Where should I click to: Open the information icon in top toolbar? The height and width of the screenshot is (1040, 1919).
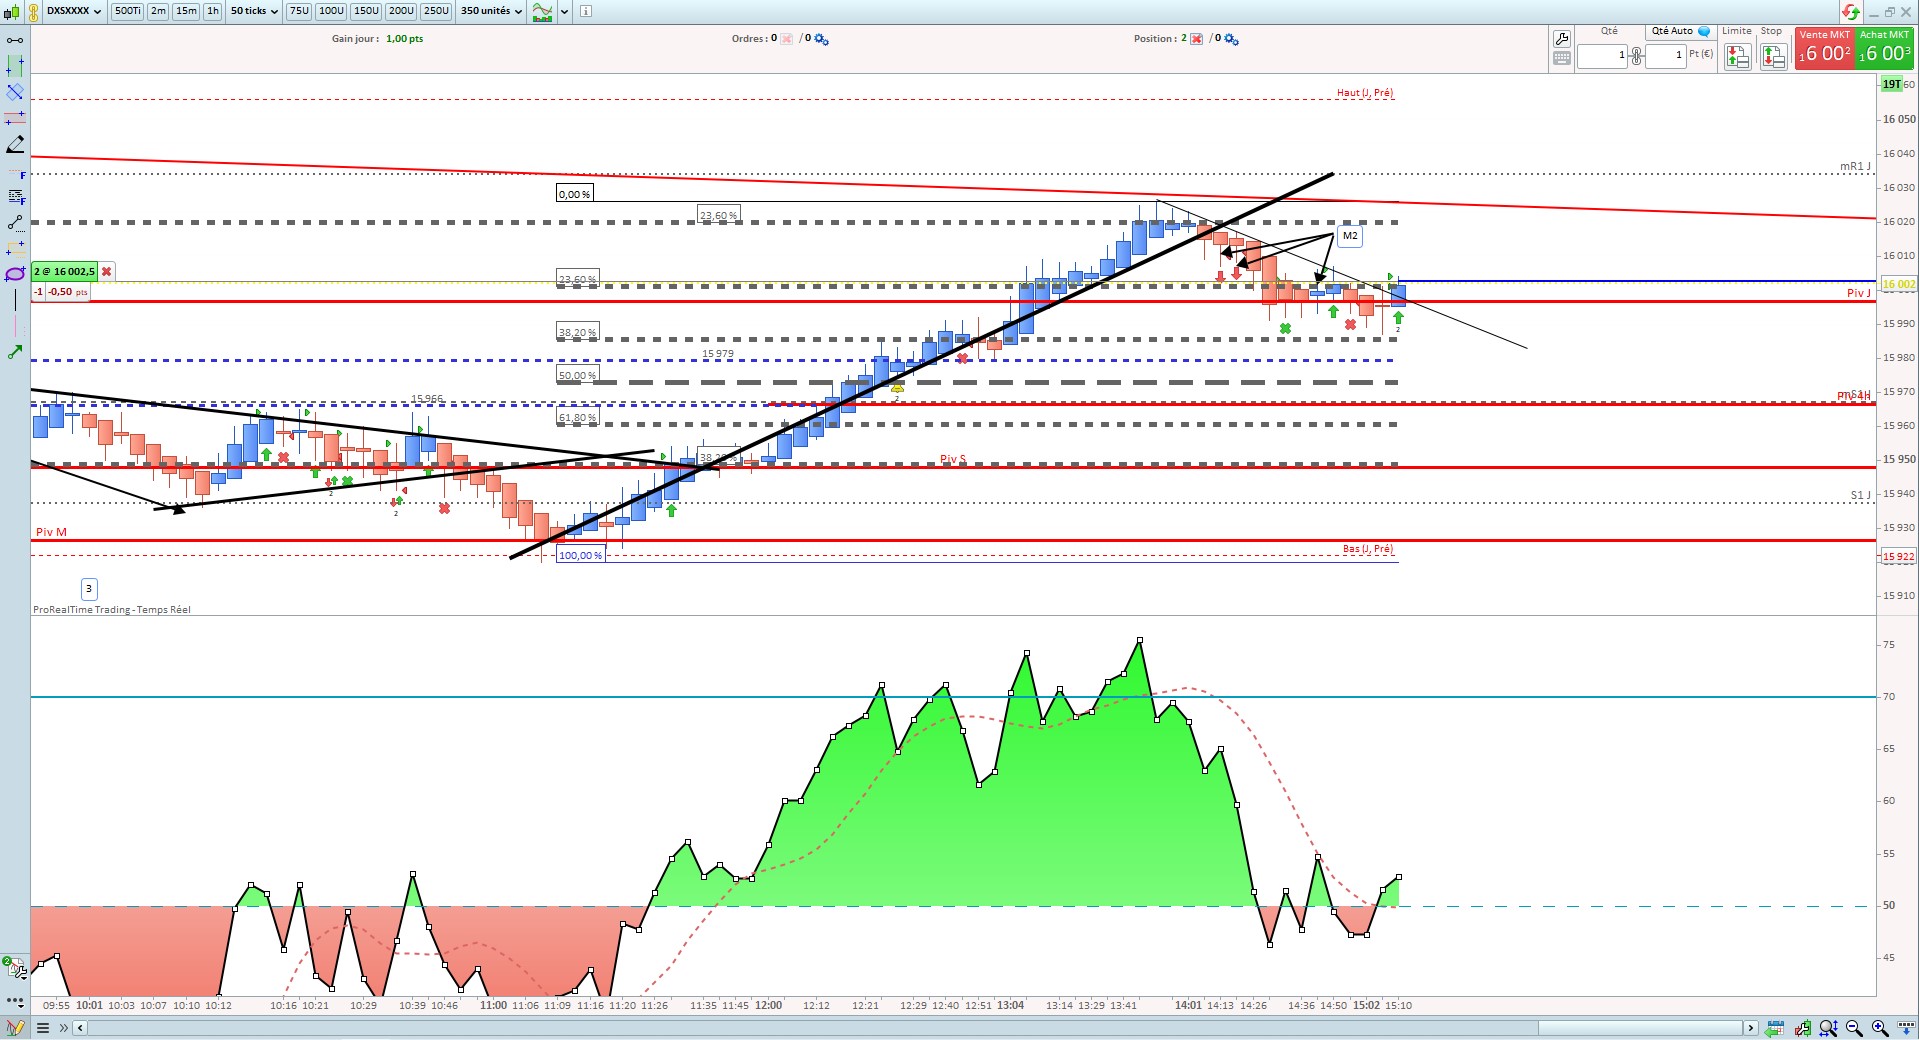[586, 12]
